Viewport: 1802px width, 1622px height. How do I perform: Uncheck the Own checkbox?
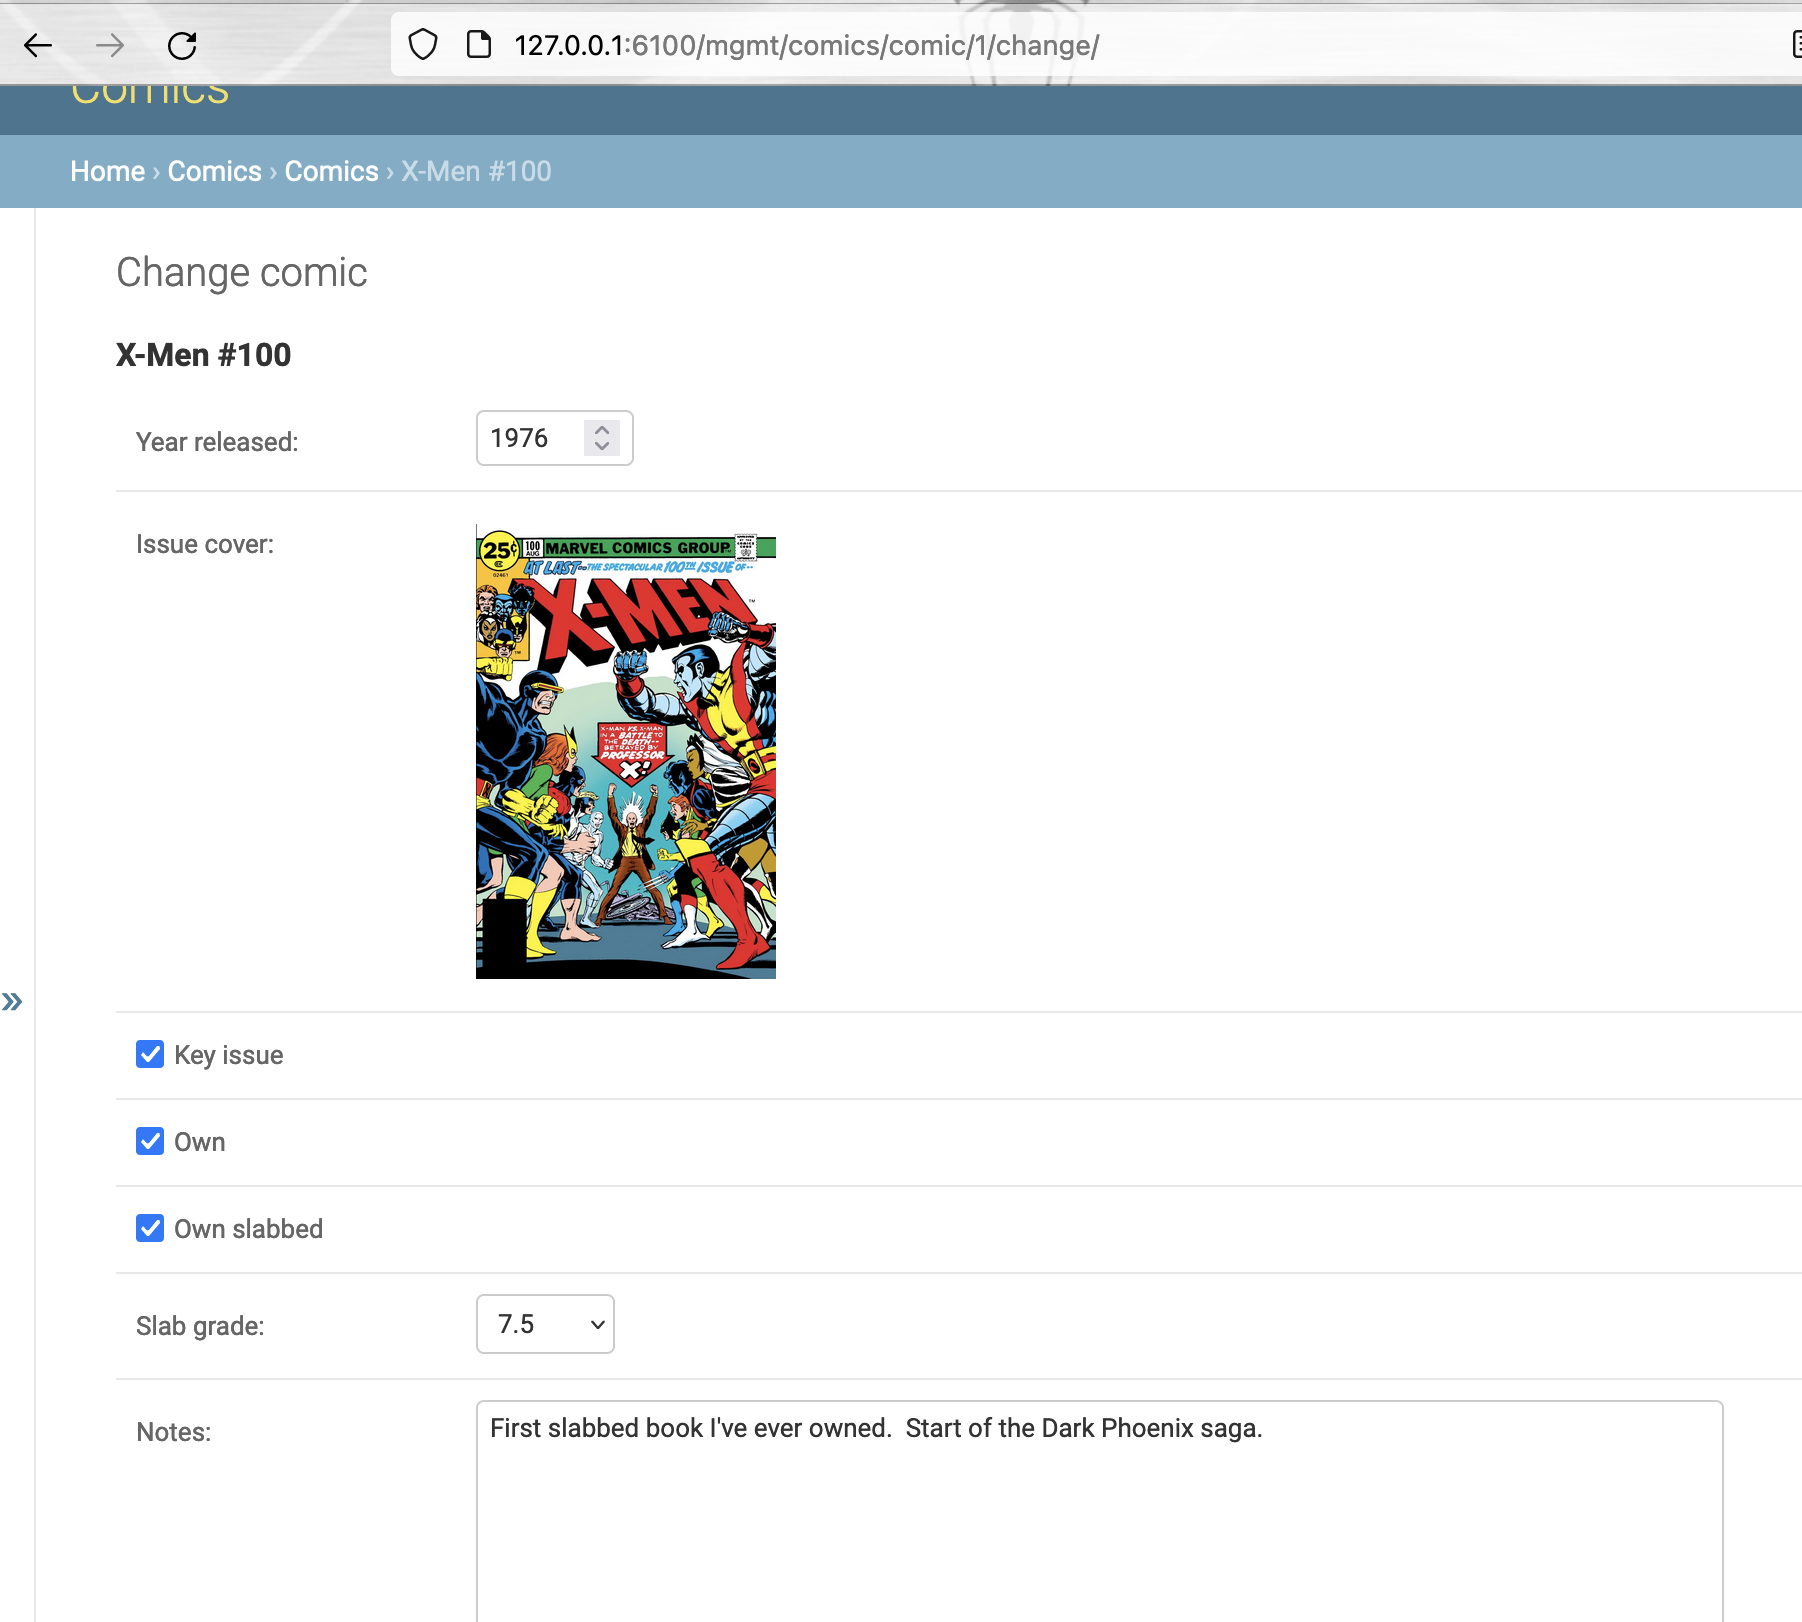(150, 1141)
